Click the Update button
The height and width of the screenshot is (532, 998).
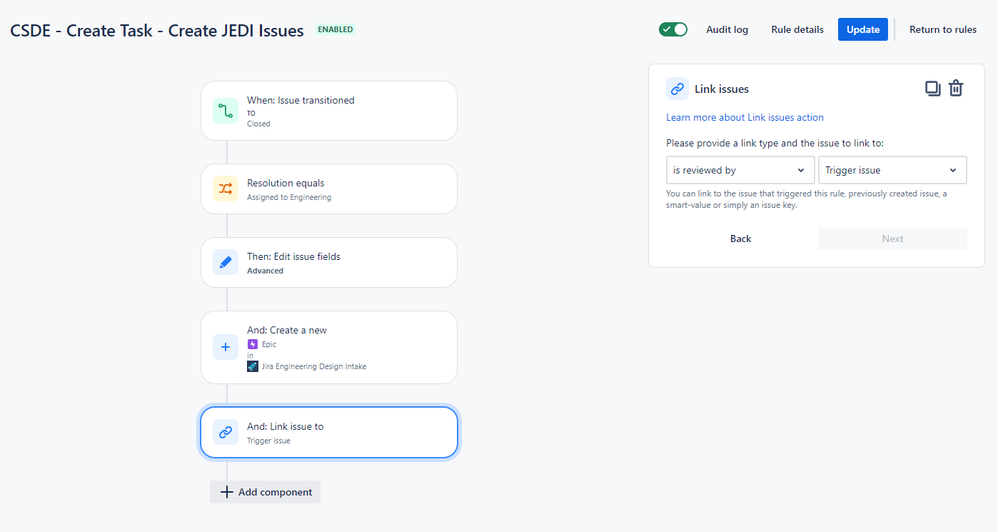pyautogui.click(x=862, y=29)
